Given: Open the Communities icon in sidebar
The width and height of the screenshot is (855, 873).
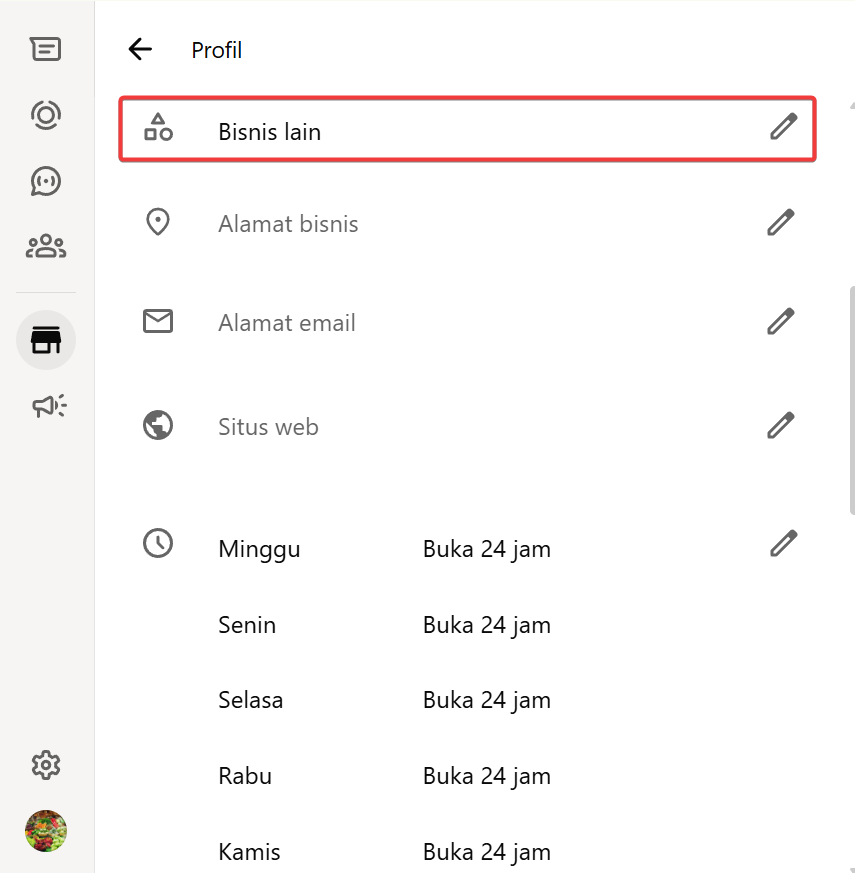Looking at the screenshot, I should point(46,246).
